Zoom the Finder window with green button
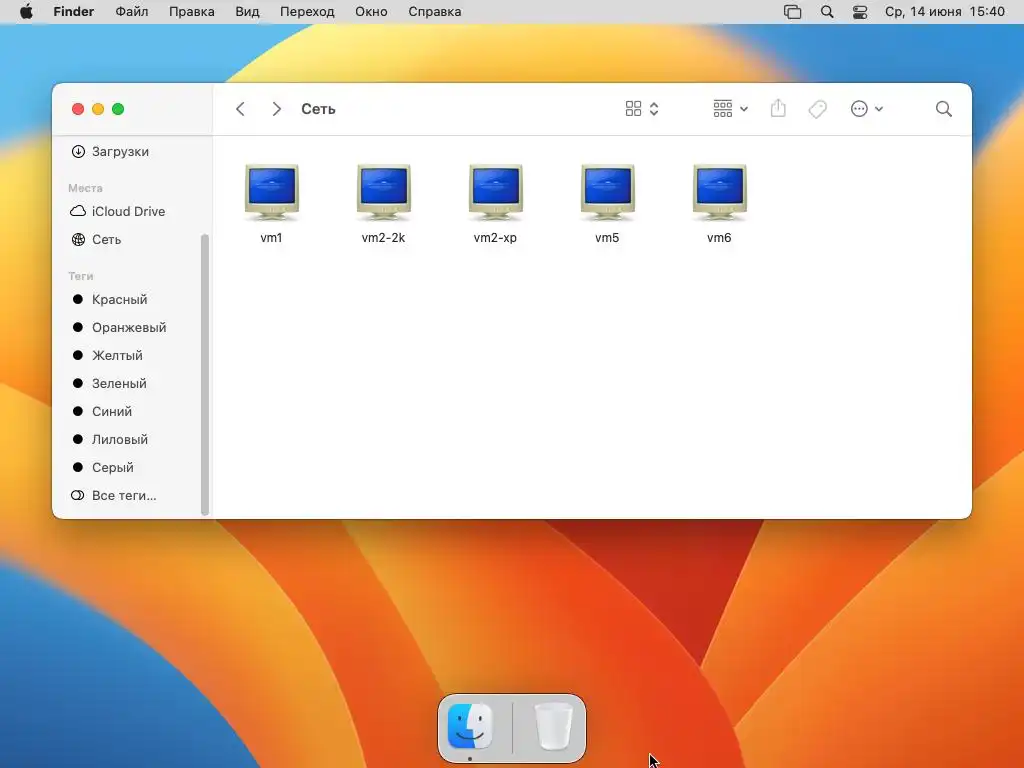Screen dimensions: 1024x768 coord(118,109)
